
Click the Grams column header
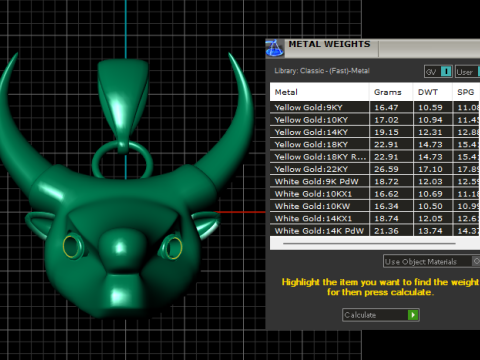click(x=391, y=92)
